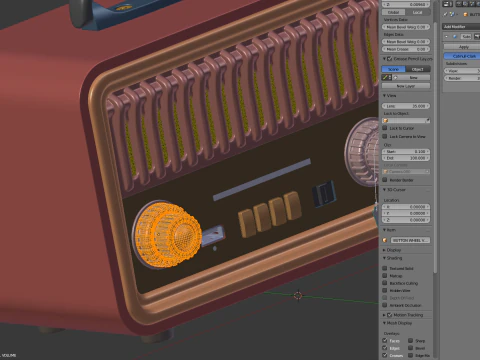Switch grease pencil source to Scene

coord(394,69)
